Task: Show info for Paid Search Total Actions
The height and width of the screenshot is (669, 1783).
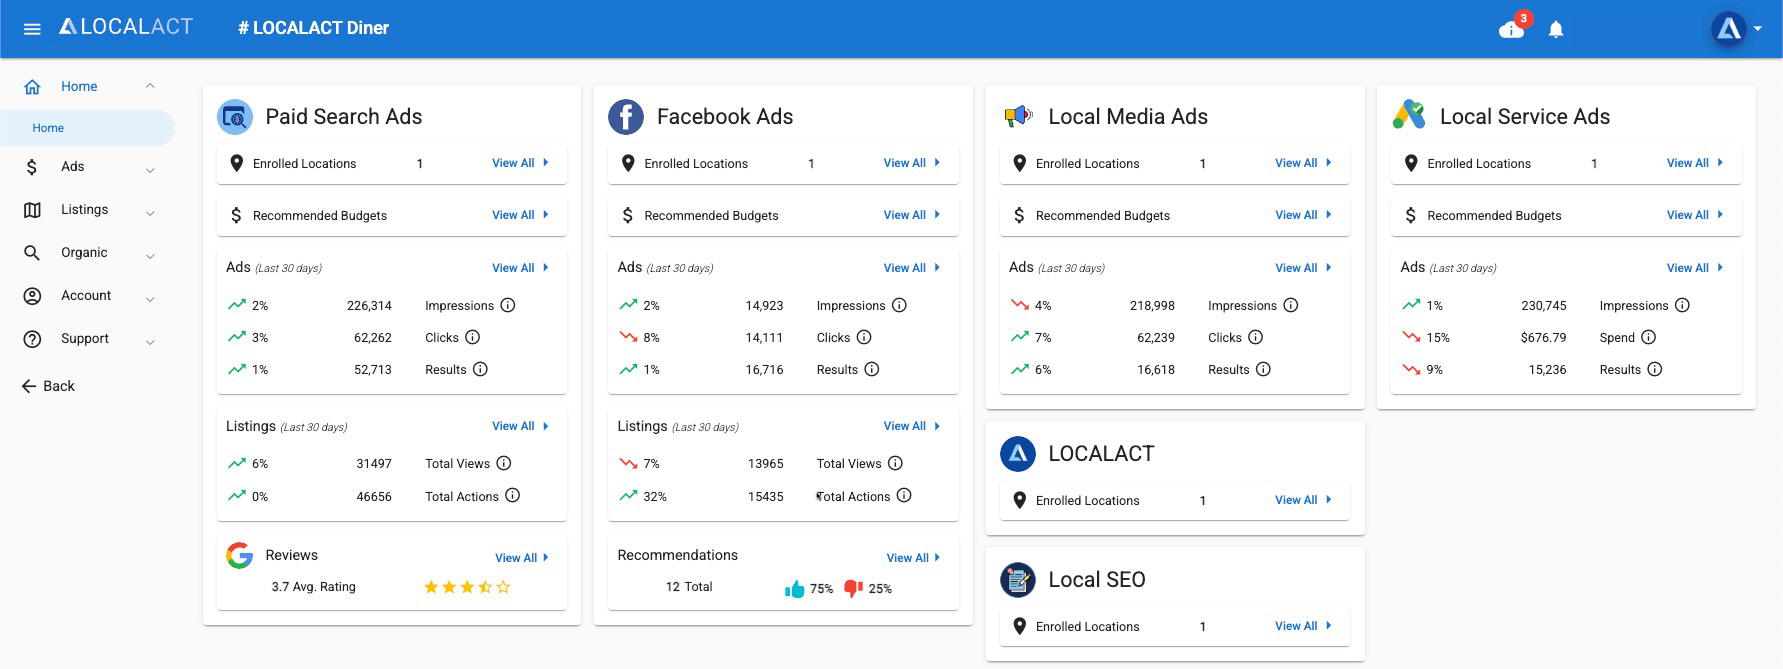Action: click(512, 495)
